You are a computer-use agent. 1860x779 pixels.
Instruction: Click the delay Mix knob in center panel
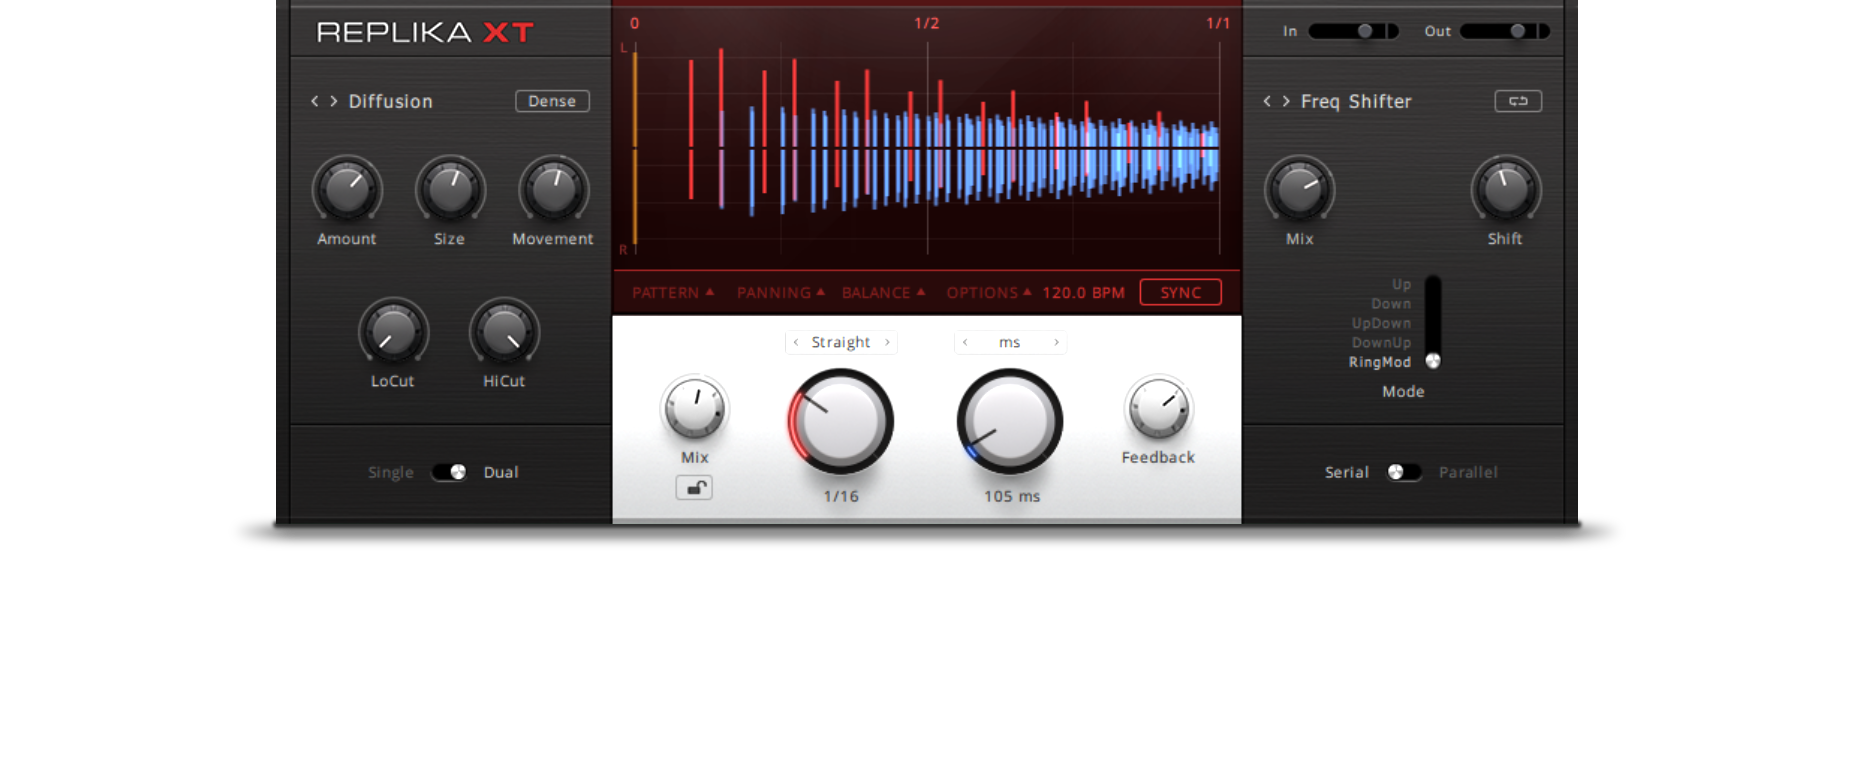(694, 408)
